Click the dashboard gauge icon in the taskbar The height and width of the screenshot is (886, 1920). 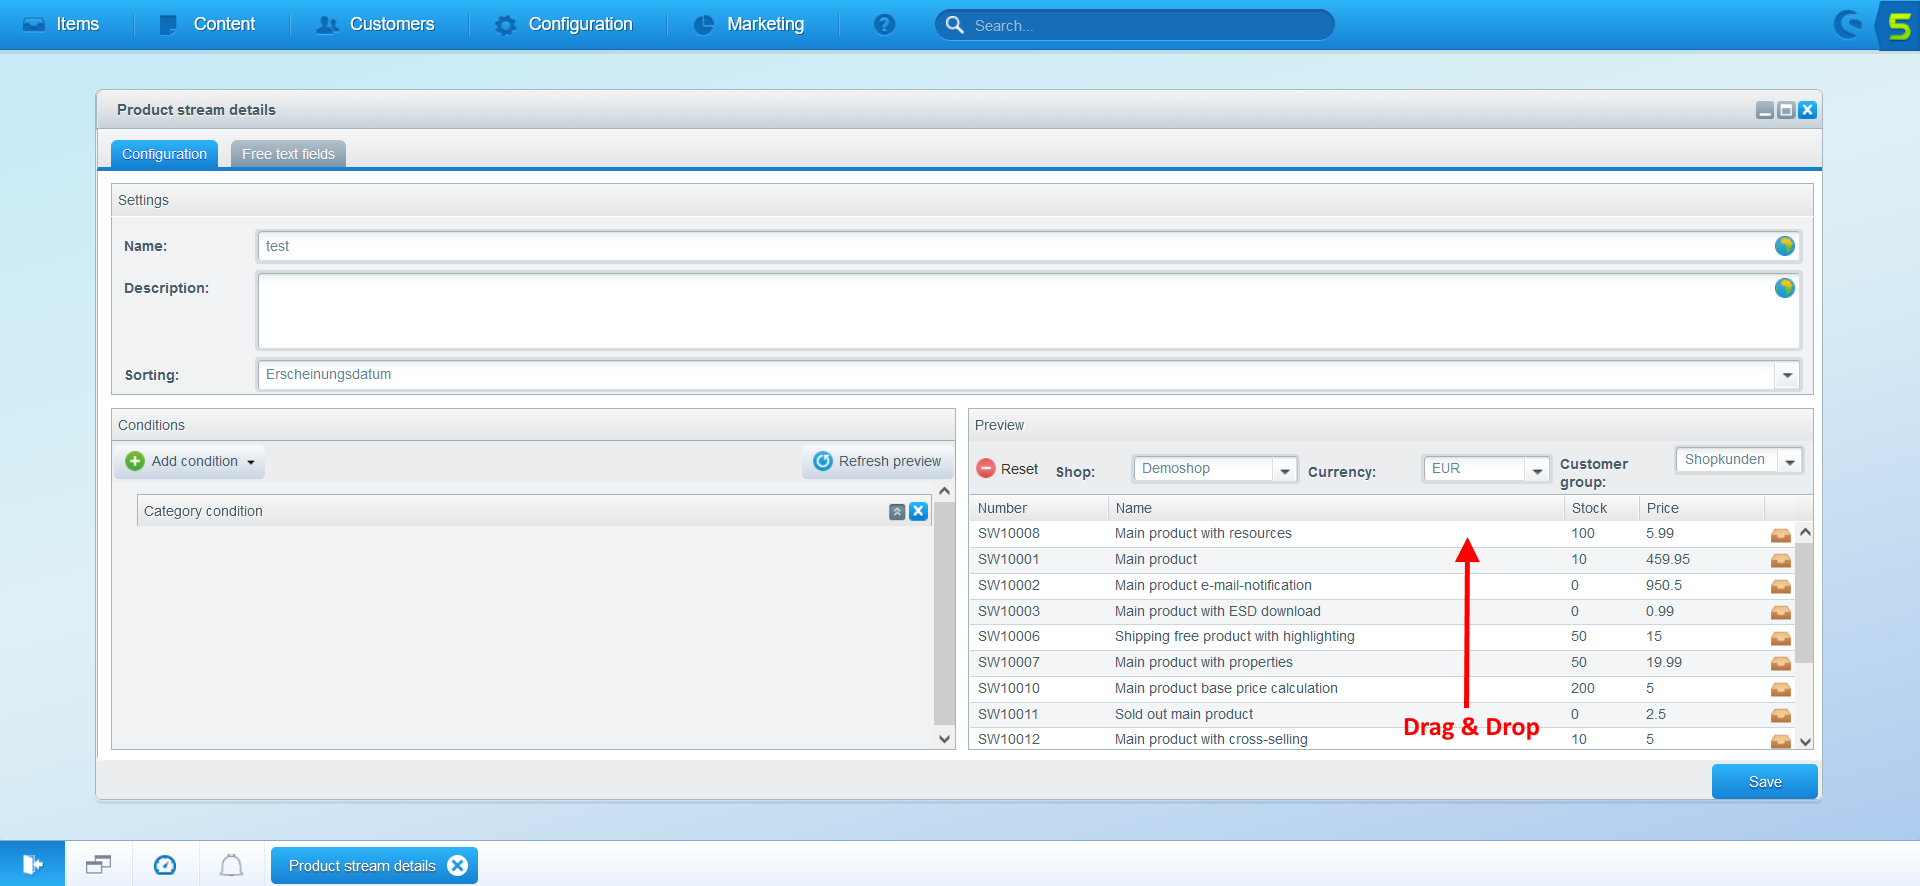pos(165,865)
